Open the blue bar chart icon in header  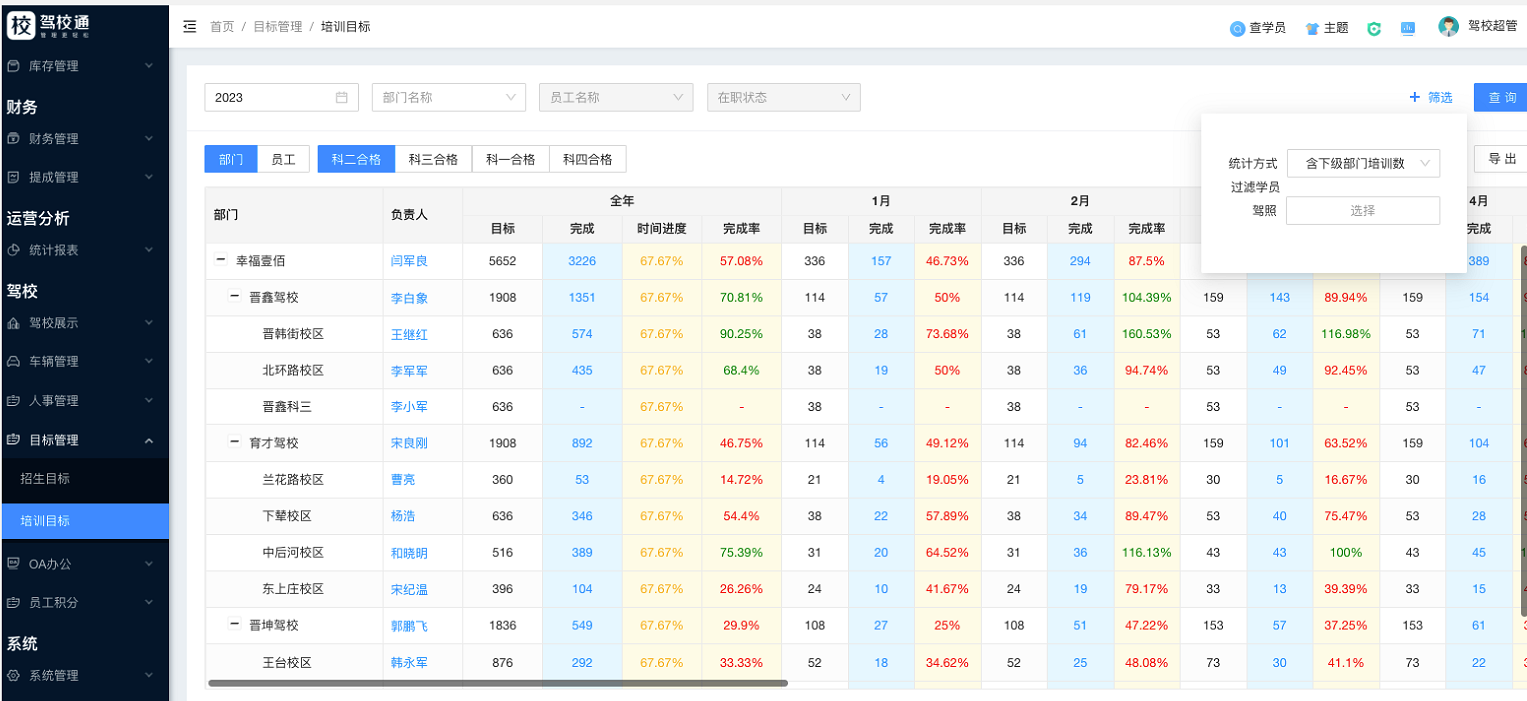1407,29
